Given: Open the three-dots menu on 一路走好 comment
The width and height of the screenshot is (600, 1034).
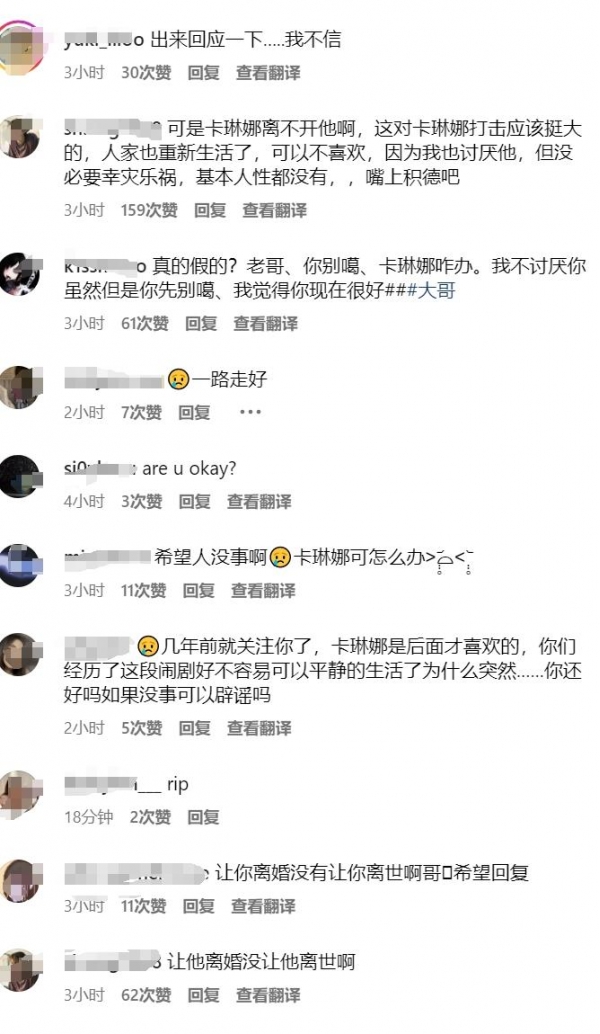Looking at the screenshot, I should click(251, 412).
